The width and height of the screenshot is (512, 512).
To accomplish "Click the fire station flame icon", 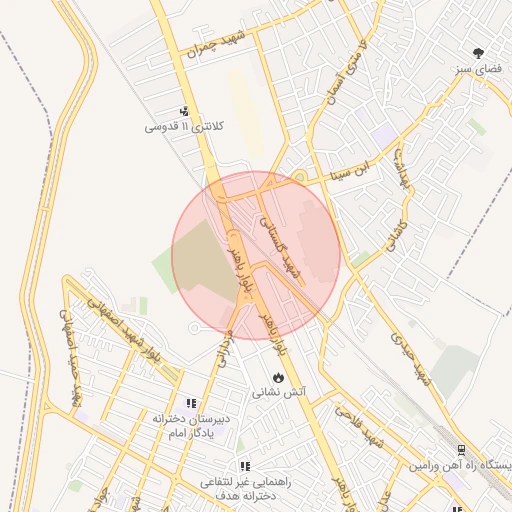I will (278, 378).
